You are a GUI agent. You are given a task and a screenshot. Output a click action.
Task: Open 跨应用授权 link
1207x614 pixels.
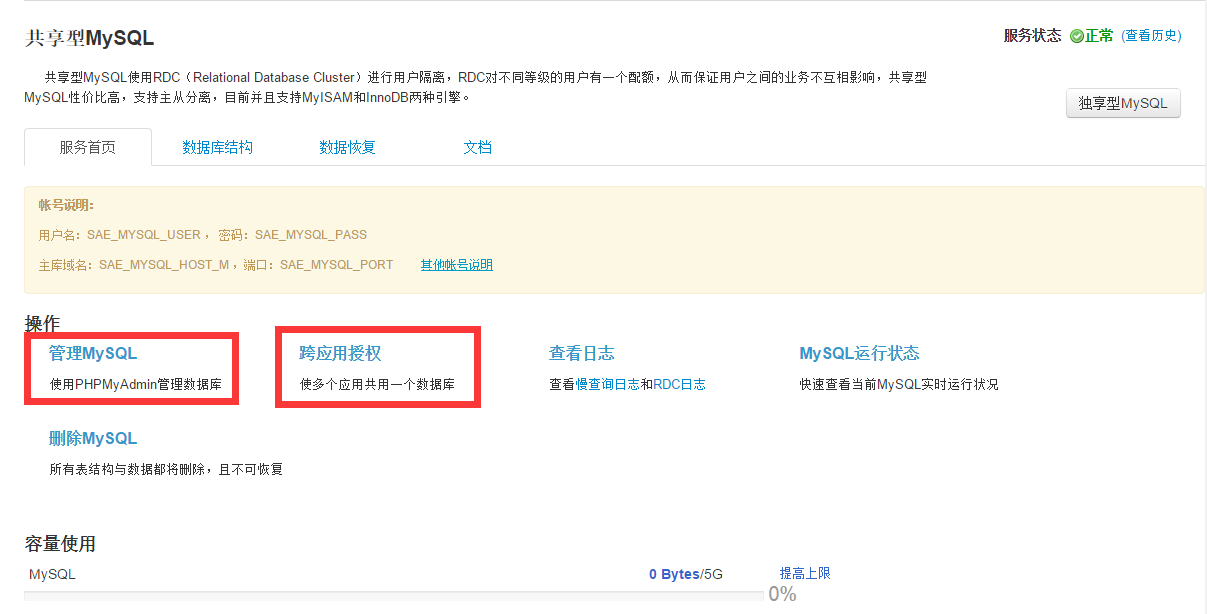tap(340, 353)
